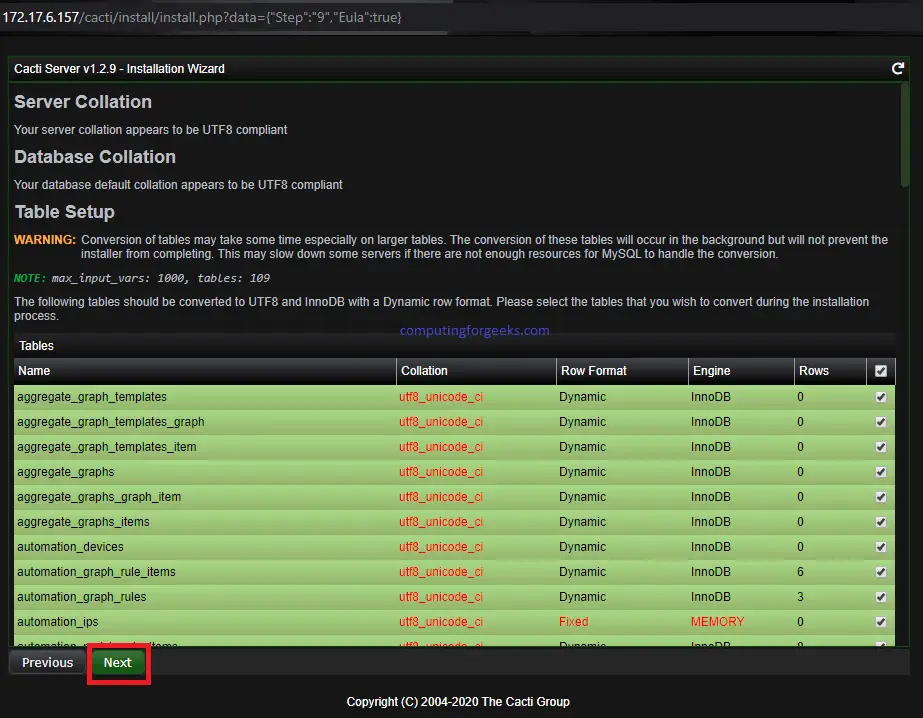Screen dimensions: 923x718
Task: Select the aggregate_graph_templates_graph table name
Action: [x=111, y=422]
